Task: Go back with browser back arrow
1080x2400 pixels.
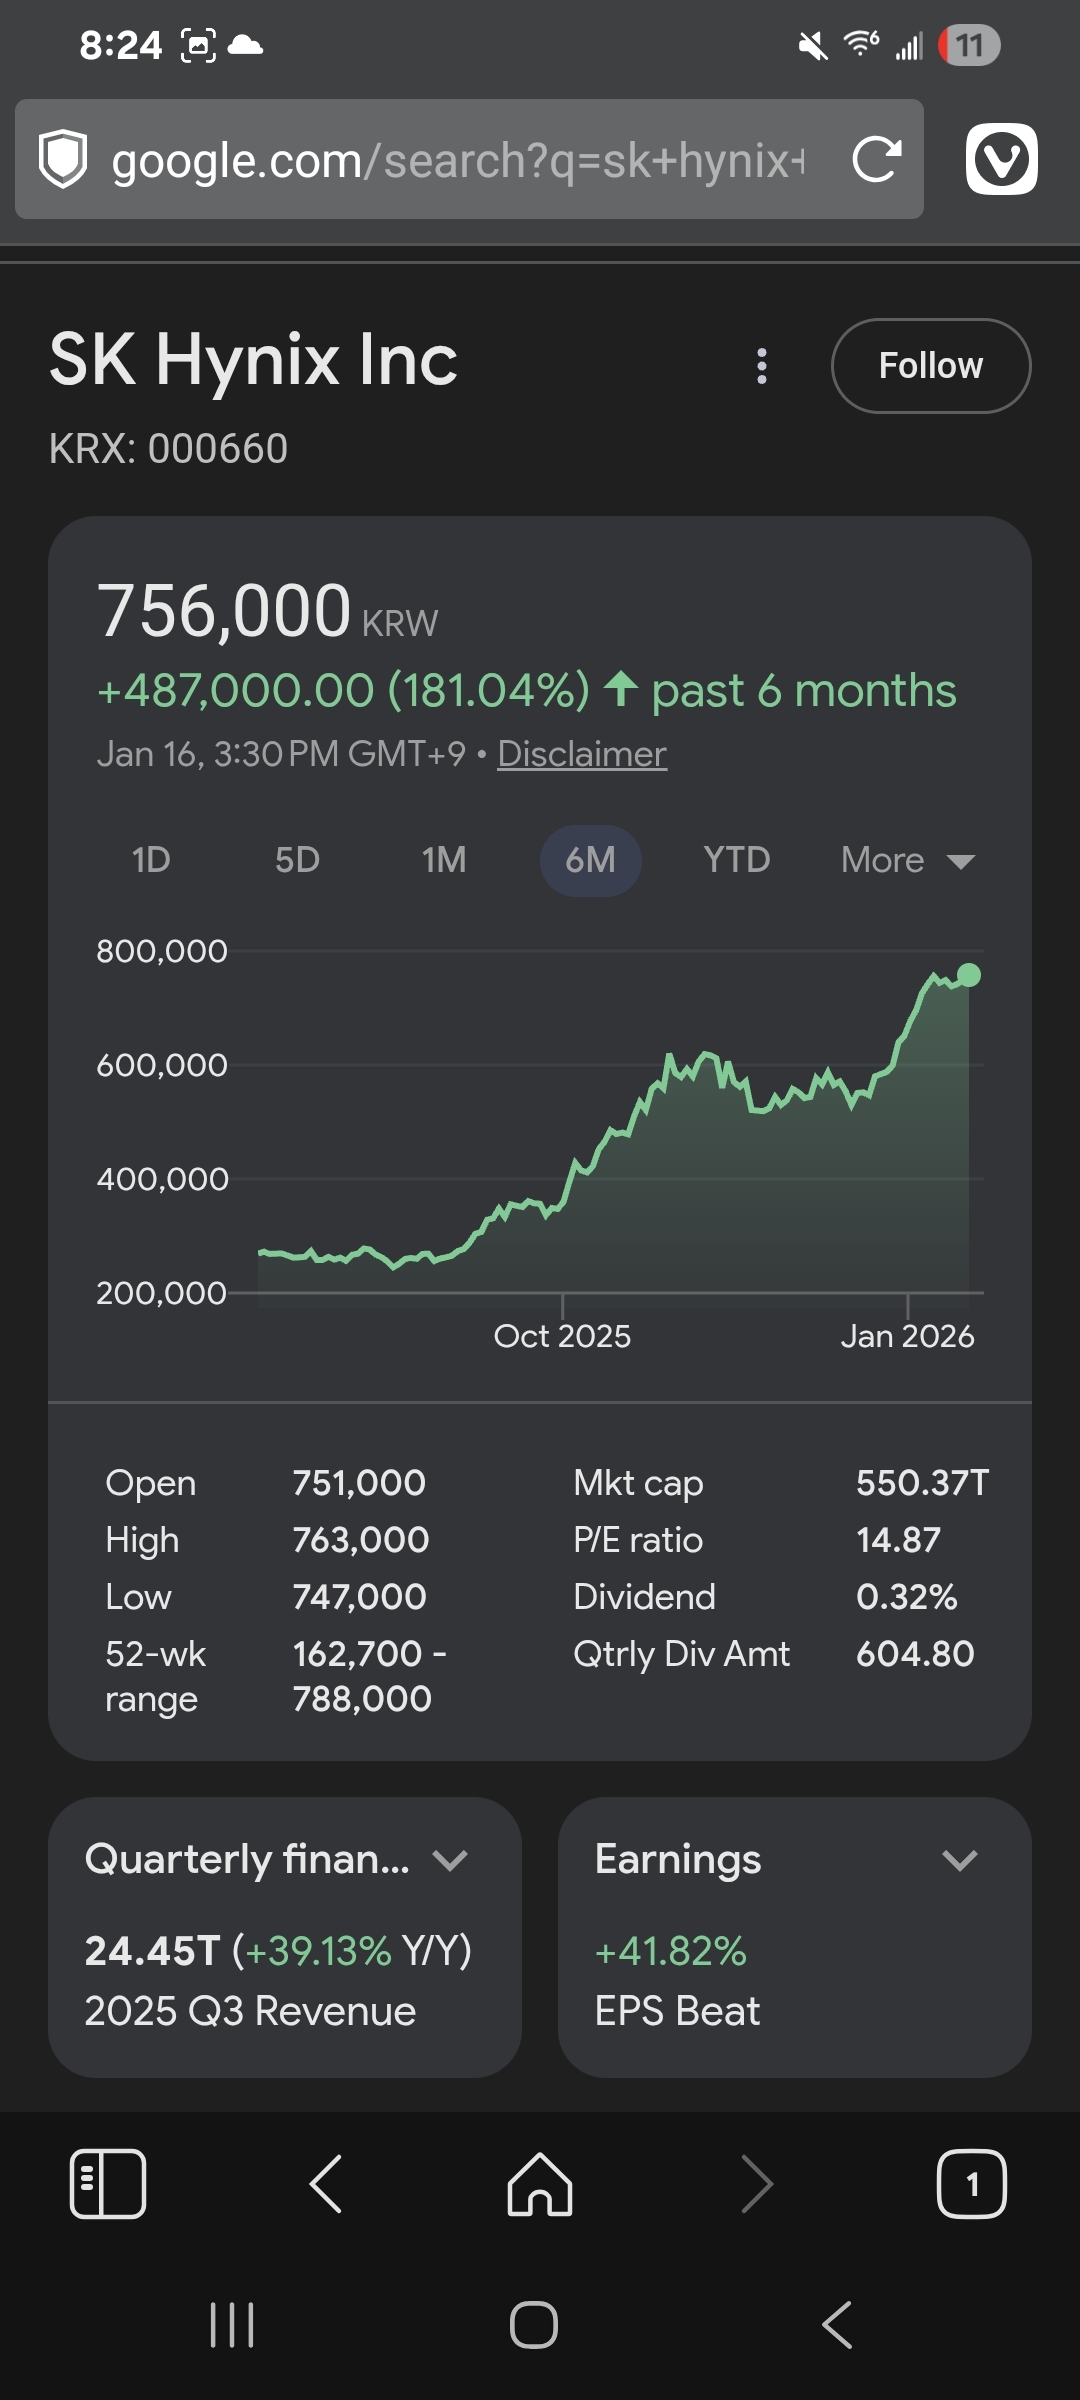Action: click(326, 2184)
